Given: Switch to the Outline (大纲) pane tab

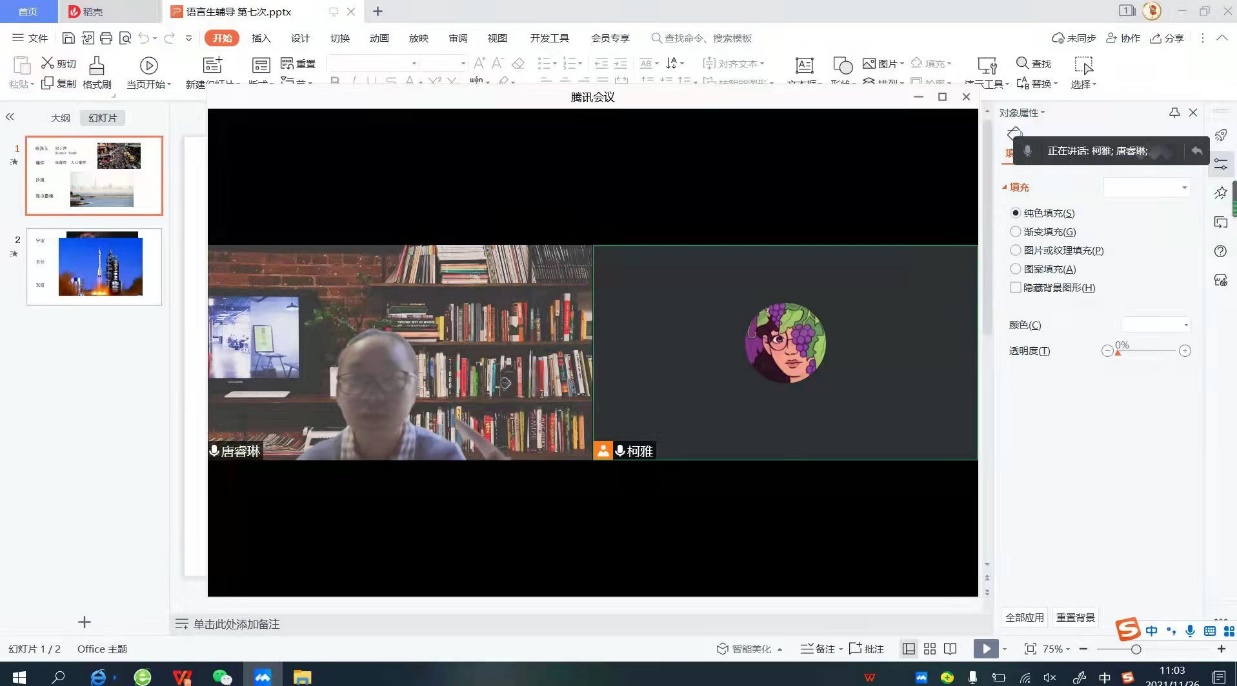Looking at the screenshot, I should [x=61, y=118].
